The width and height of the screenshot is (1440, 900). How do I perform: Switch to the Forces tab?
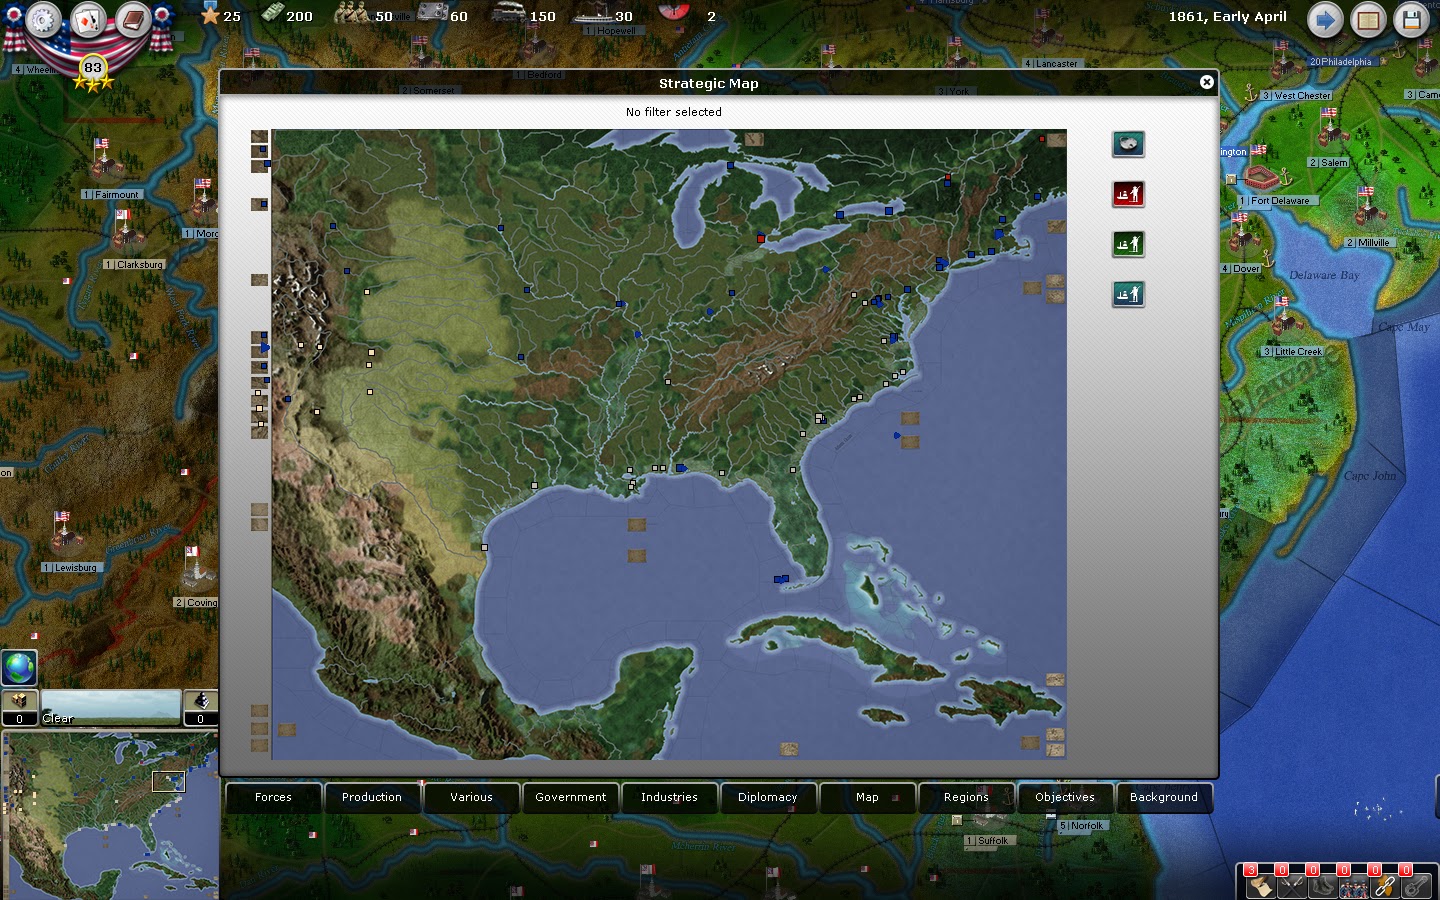point(272,797)
